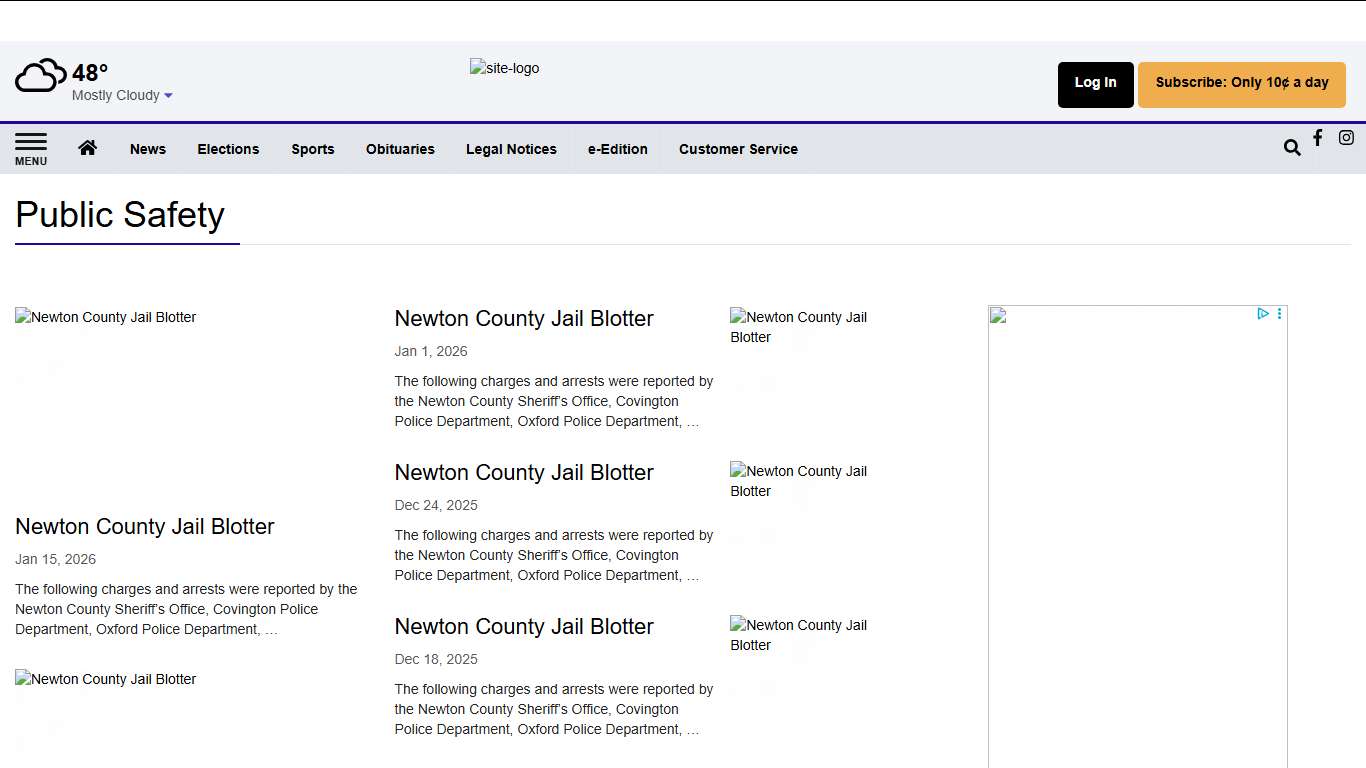Click the home icon in navigation
This screenshot has height=768, width=1366.
[x=88, y=148]
